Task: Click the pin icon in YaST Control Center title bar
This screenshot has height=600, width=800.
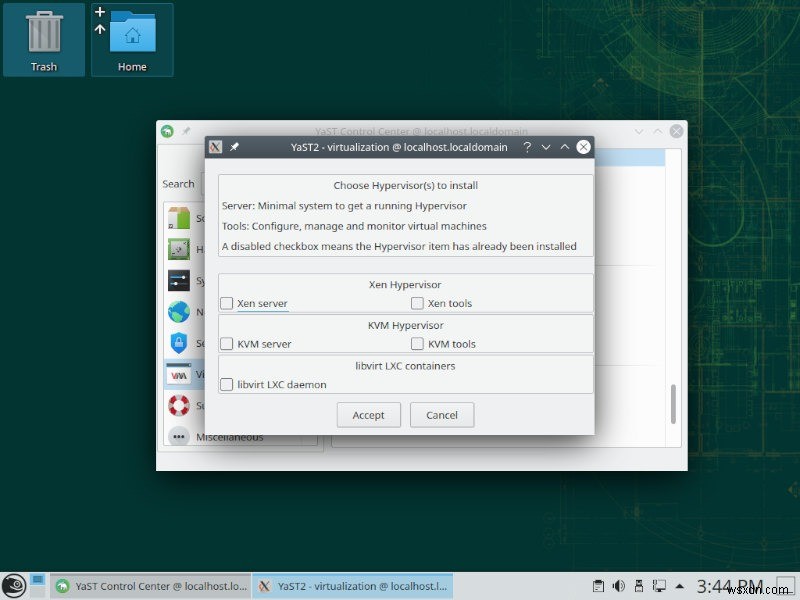Action: pos(186,131)
